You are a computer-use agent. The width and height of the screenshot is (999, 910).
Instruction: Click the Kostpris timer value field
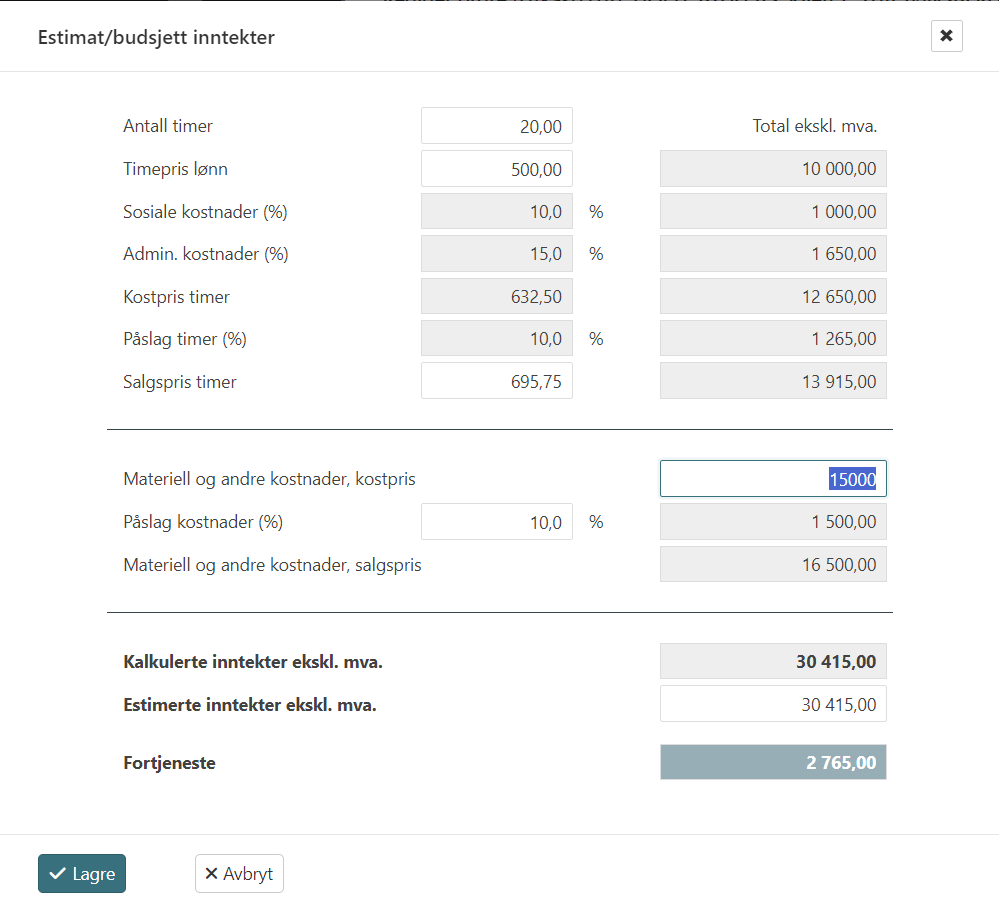[496, 297]
